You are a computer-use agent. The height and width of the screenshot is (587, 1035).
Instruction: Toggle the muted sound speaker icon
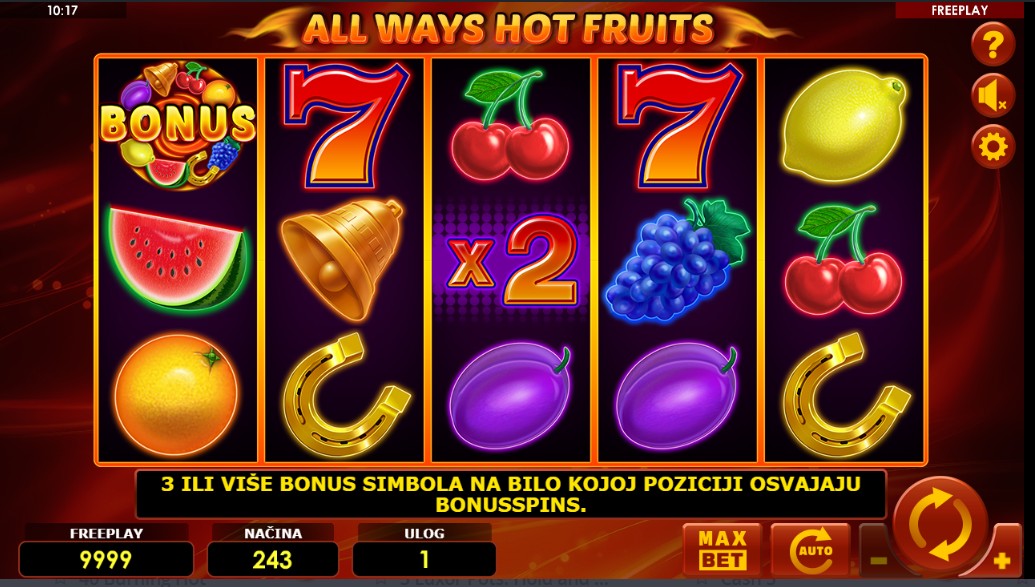click(x=993, y=96)
